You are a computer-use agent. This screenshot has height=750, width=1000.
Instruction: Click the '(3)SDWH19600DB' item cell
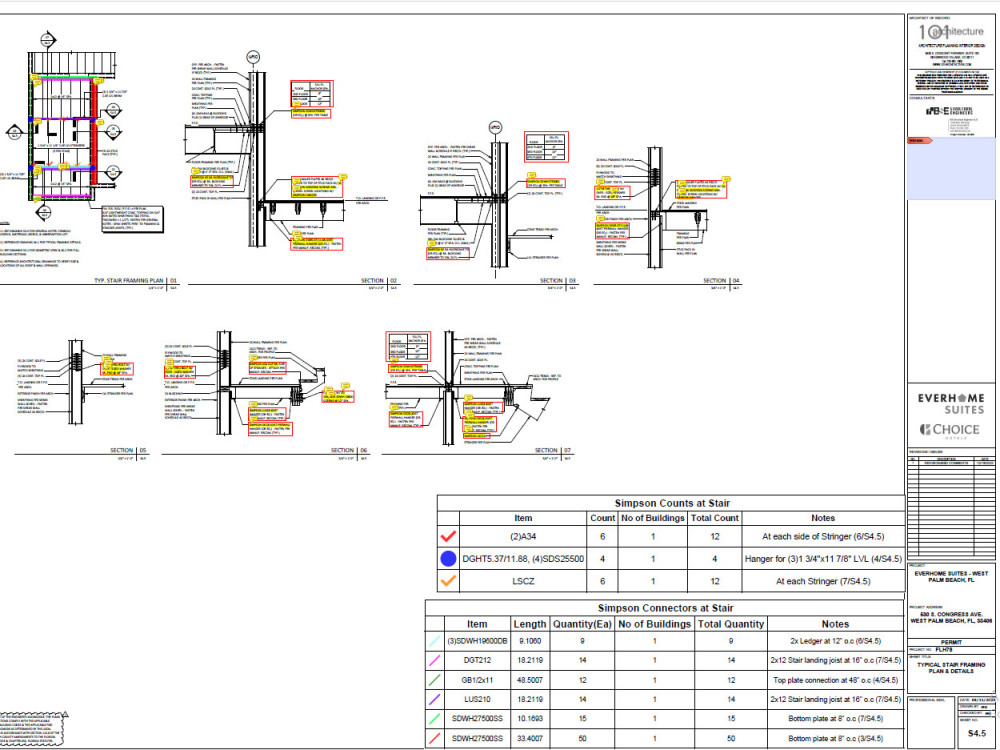(477, 641)
